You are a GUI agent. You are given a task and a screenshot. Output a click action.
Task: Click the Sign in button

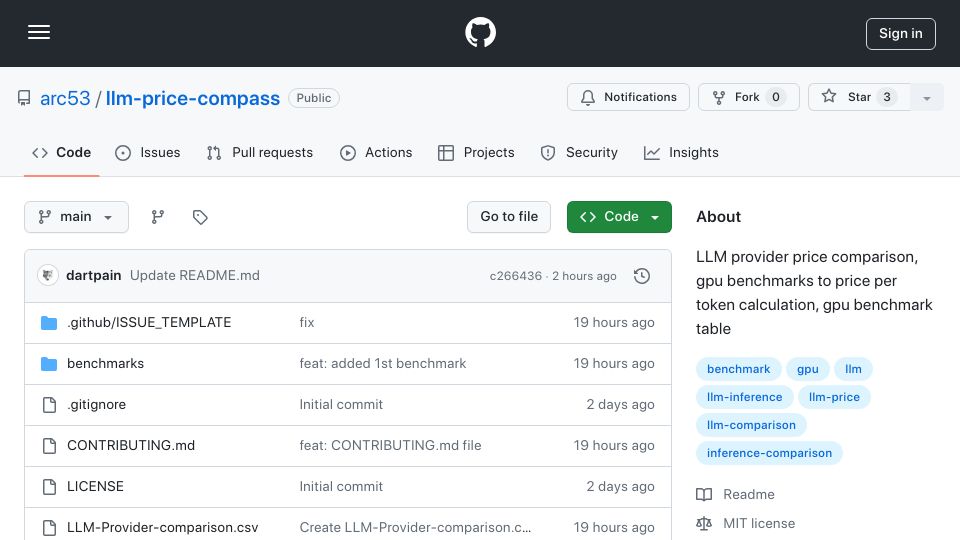pyautogui.click(x=901, y=34)
